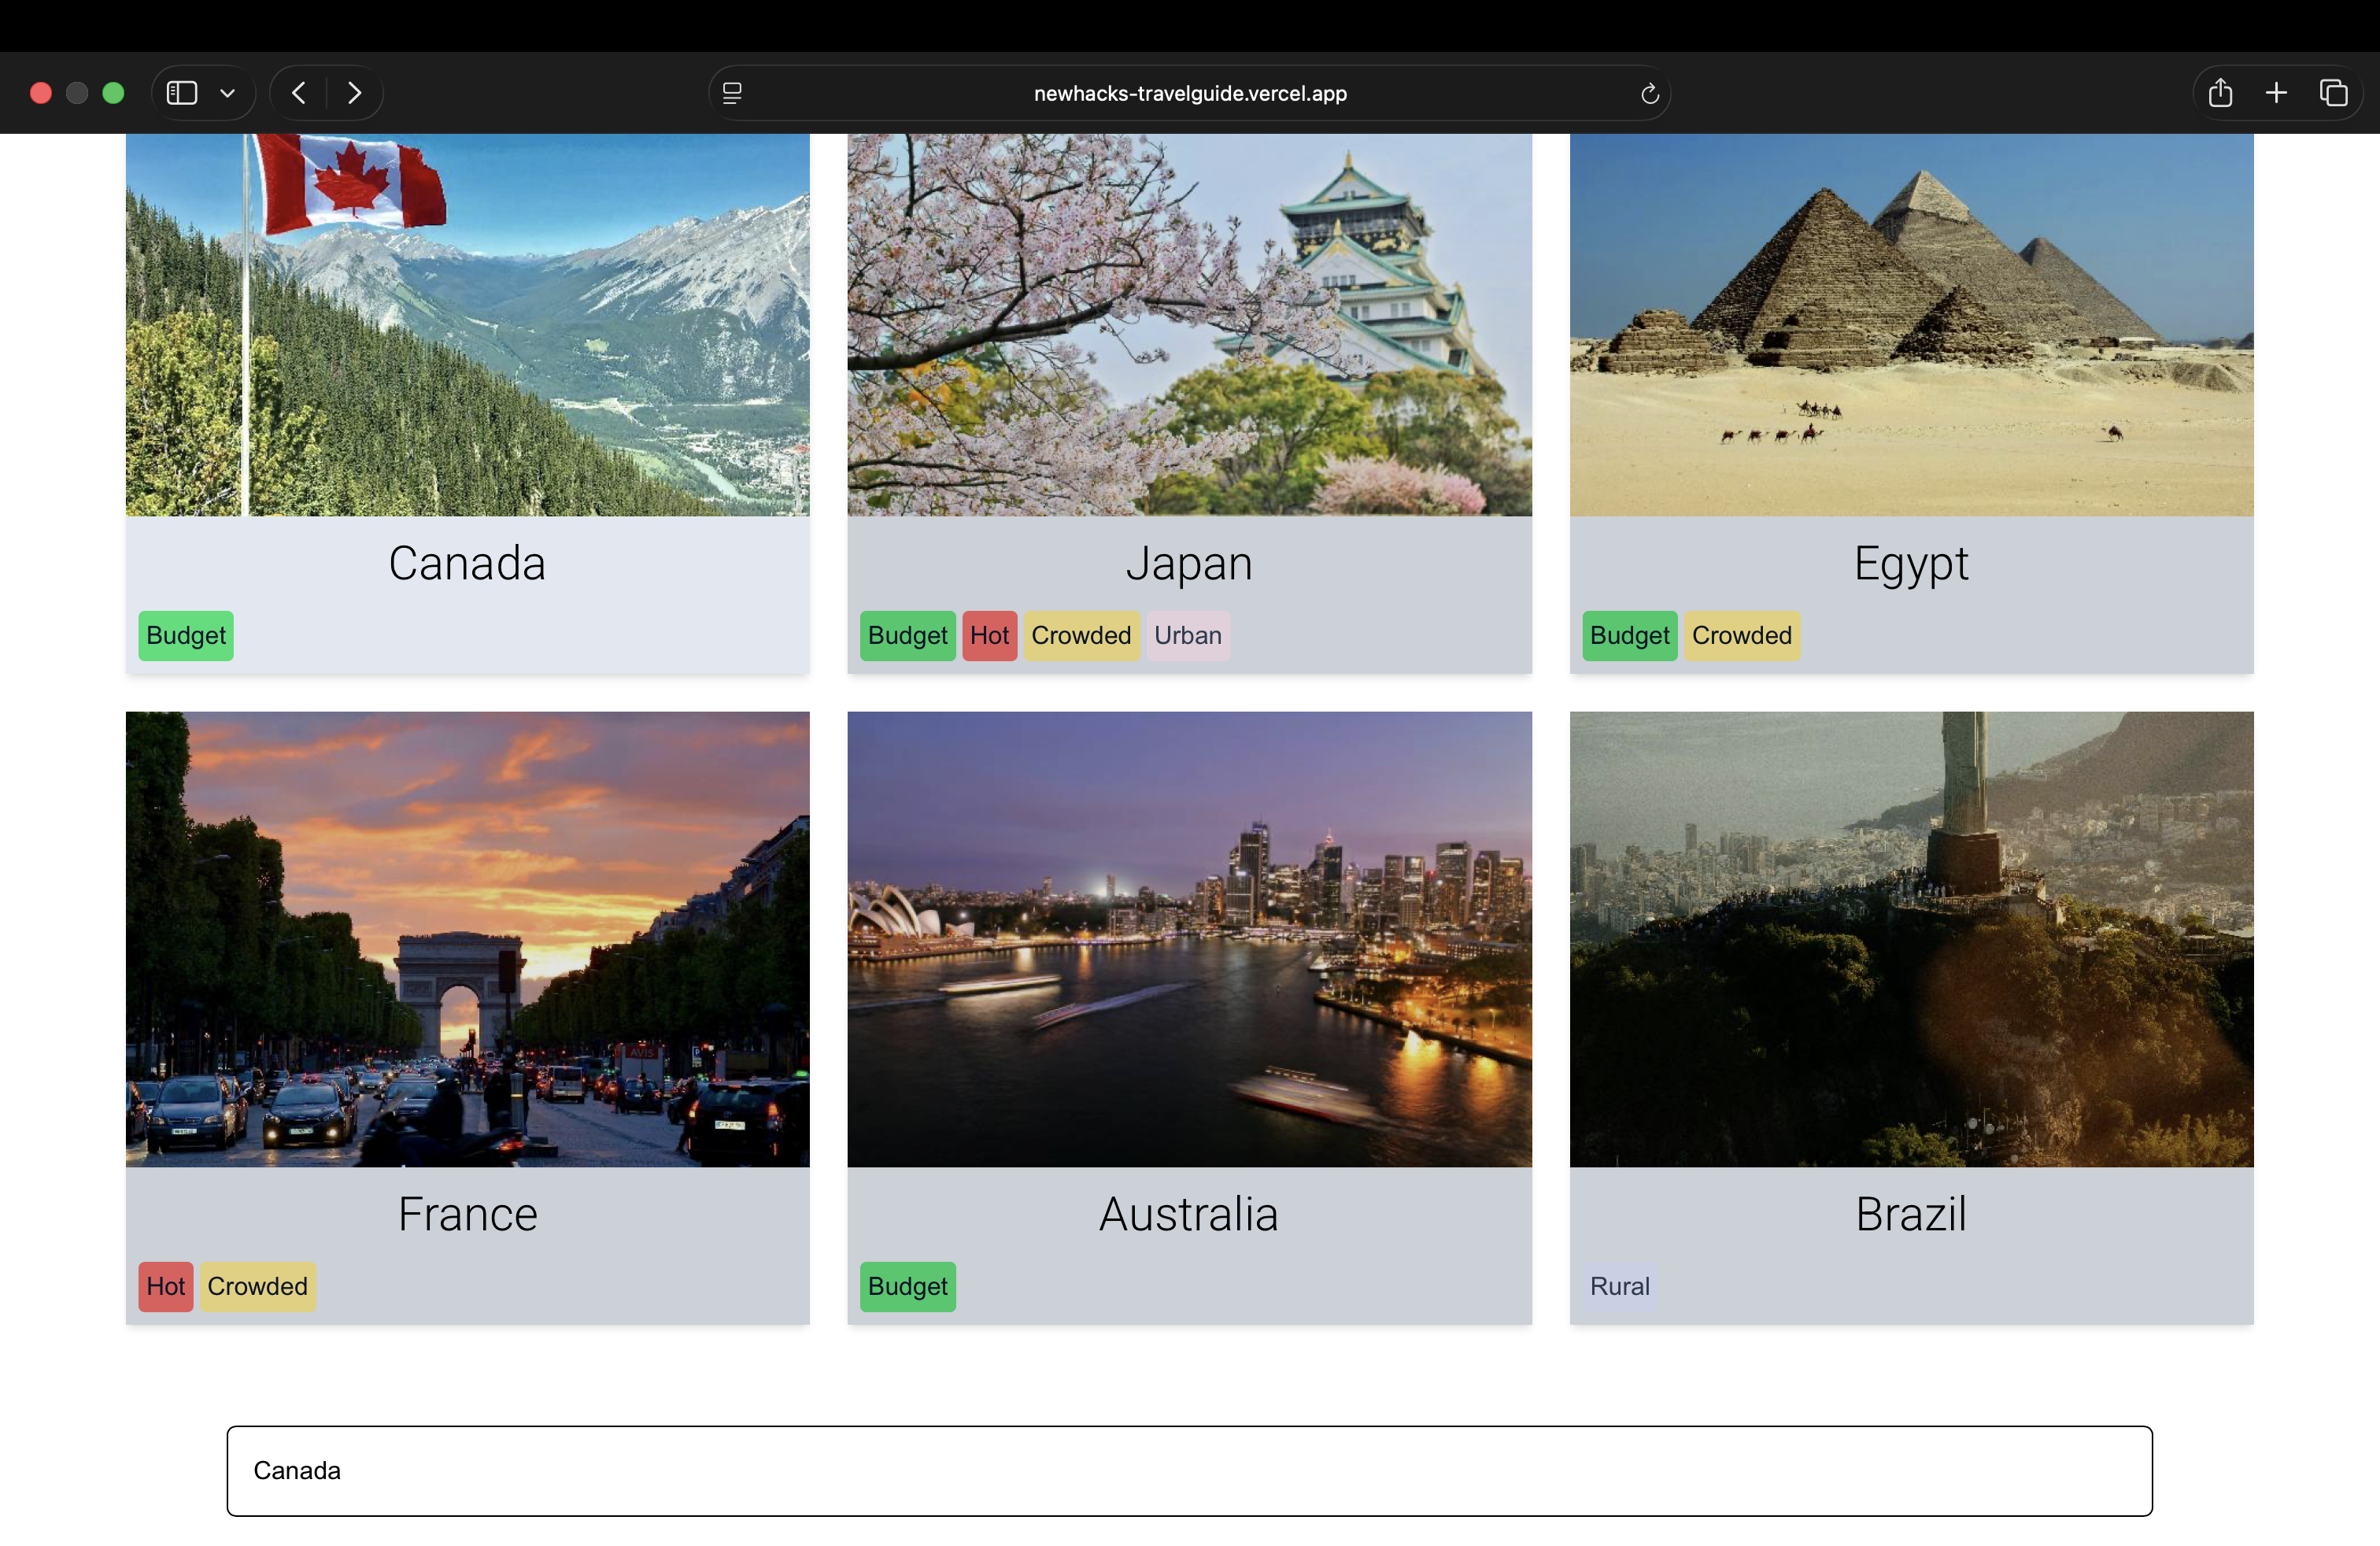Select Canada's Budget tag
Screen dimensions: 2380x1546
pyautogui.click(x=186, y=635)
